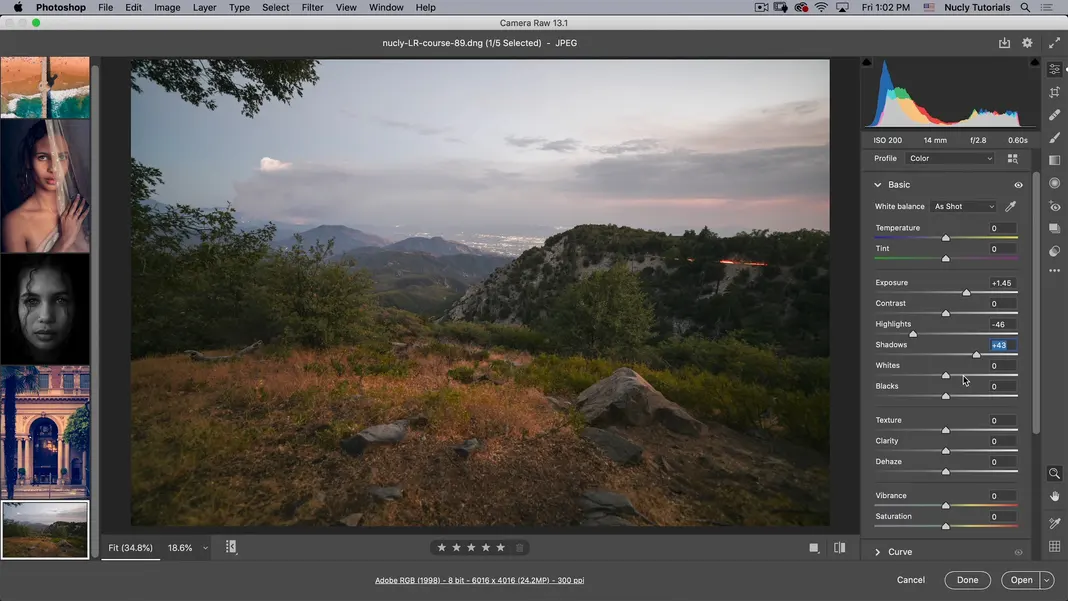Toggle the Color Sampler eyedropper tool
The image size is (1068, 601).
1054,523
